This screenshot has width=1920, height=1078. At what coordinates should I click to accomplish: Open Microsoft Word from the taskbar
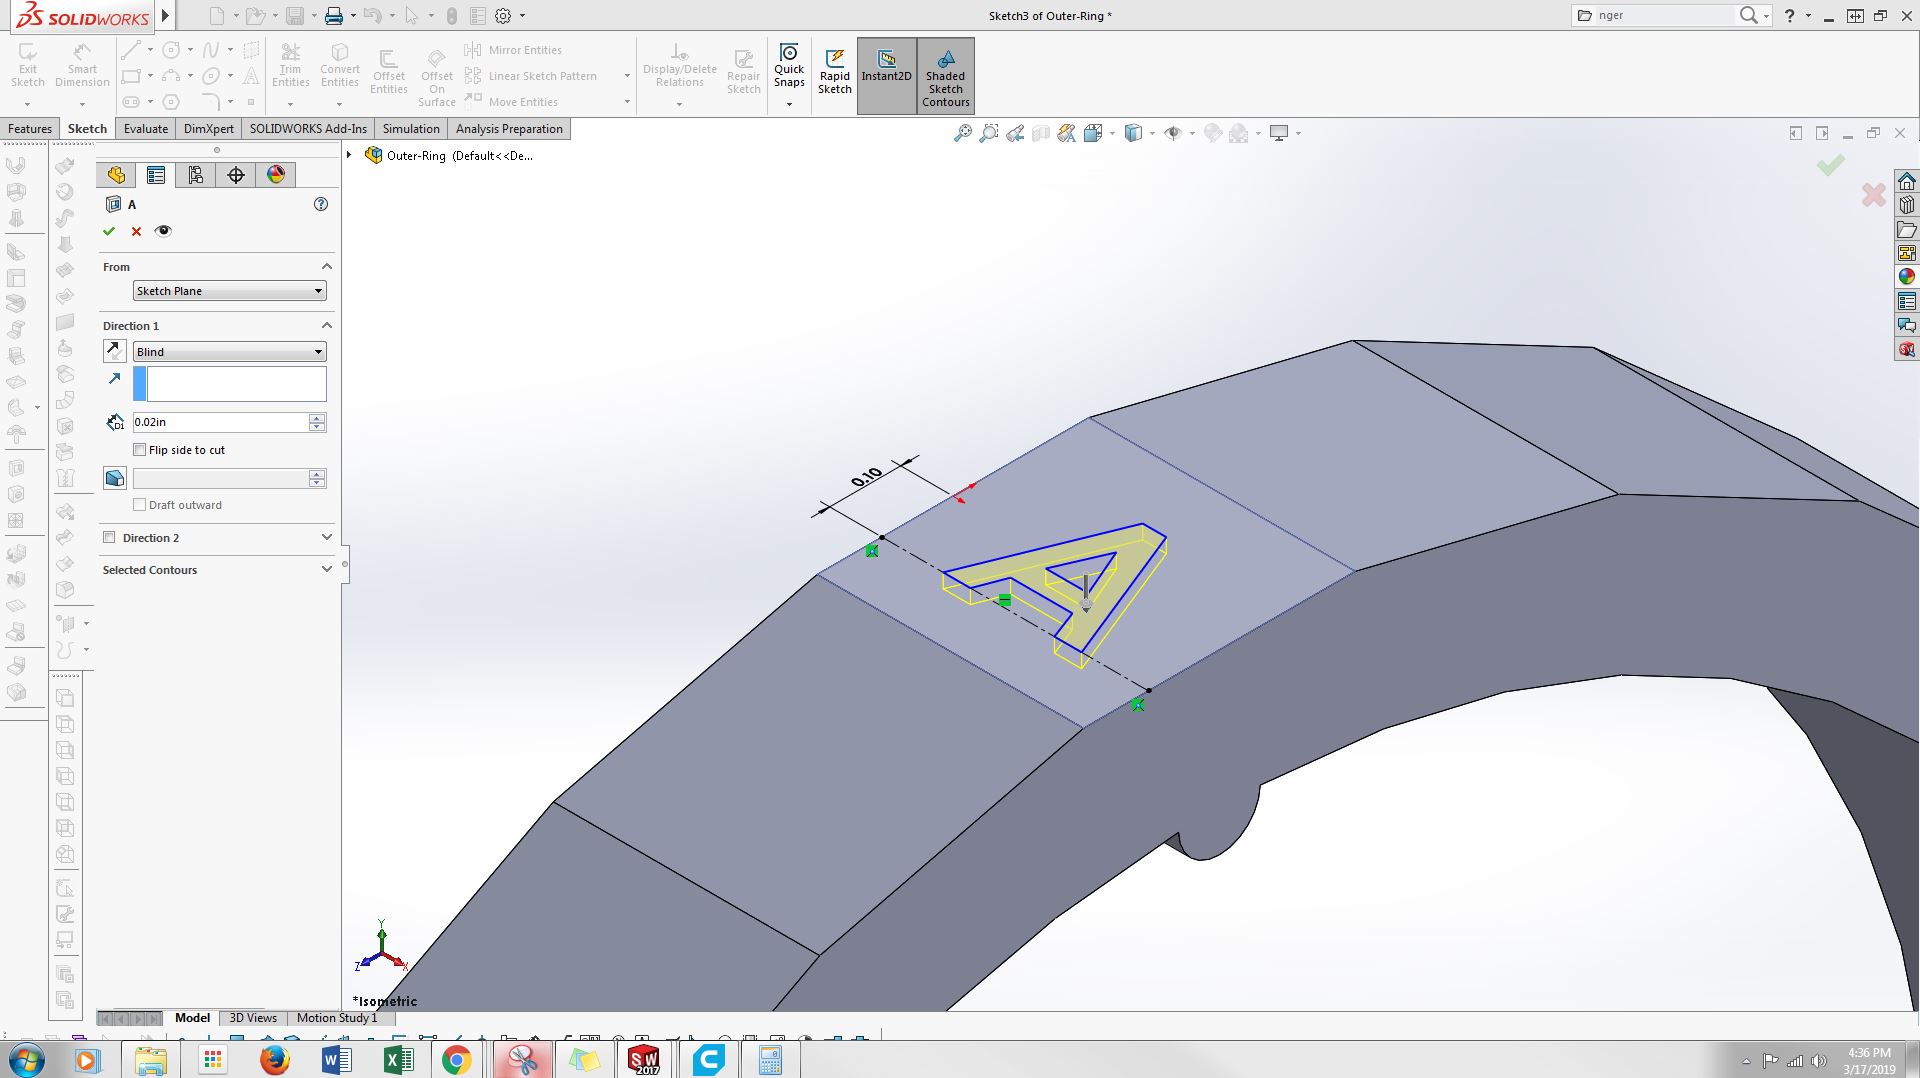tap(336, 1059)
